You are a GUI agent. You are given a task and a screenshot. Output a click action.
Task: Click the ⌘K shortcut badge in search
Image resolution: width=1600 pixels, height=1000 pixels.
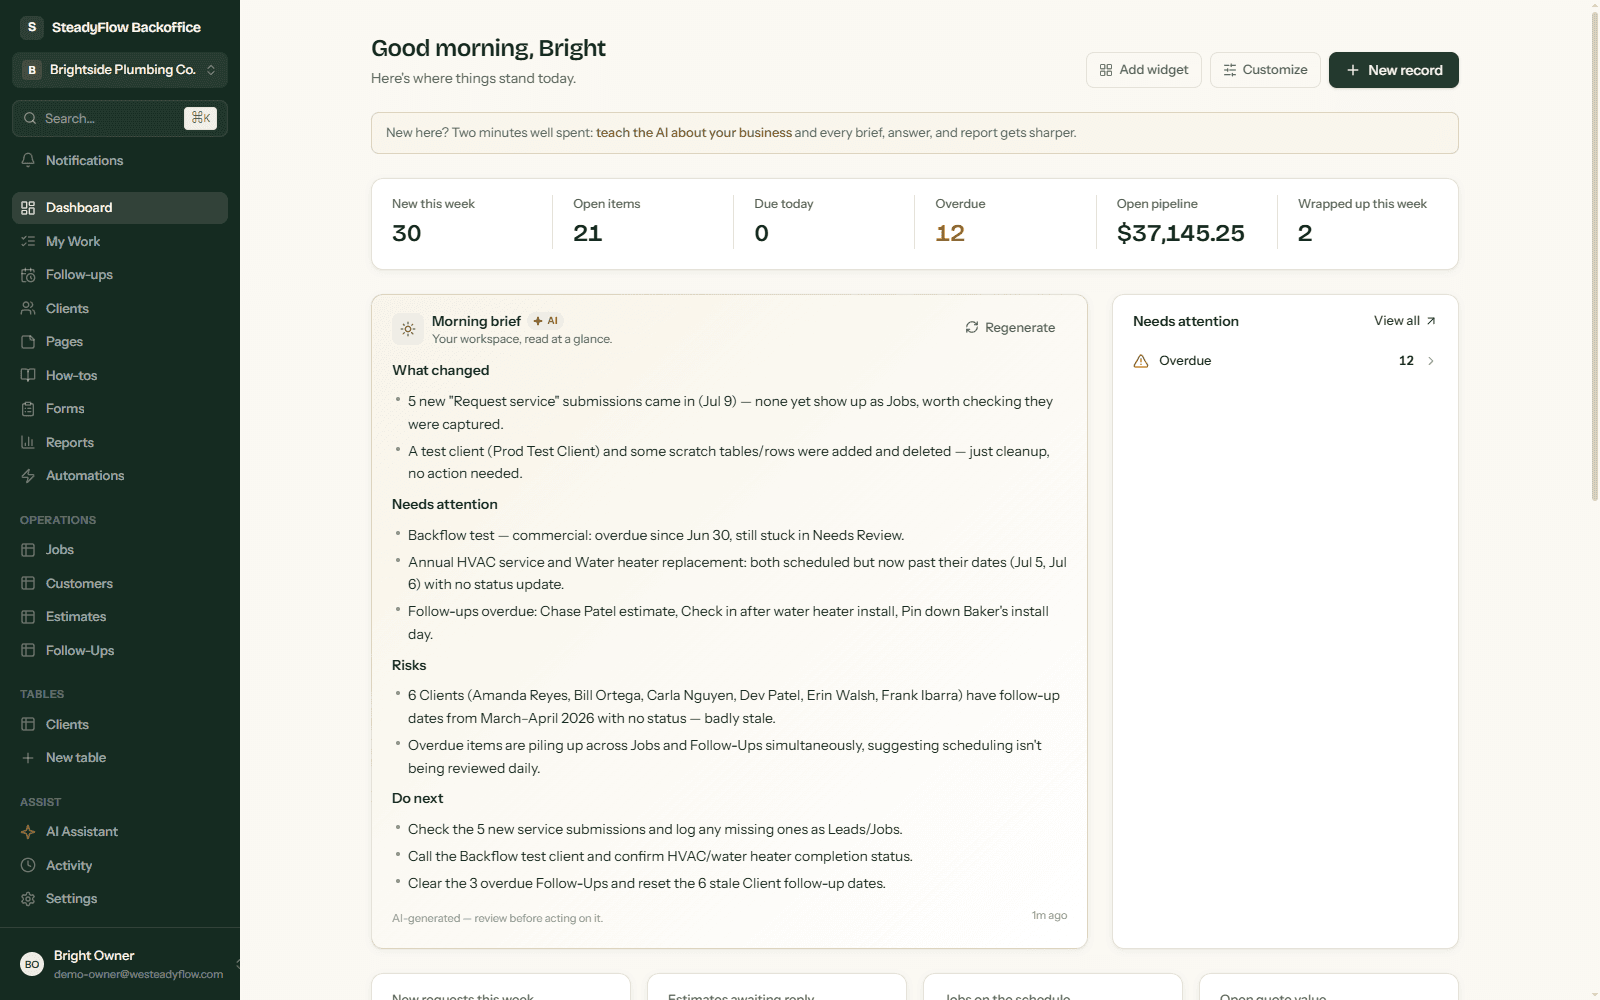[201, 118]
